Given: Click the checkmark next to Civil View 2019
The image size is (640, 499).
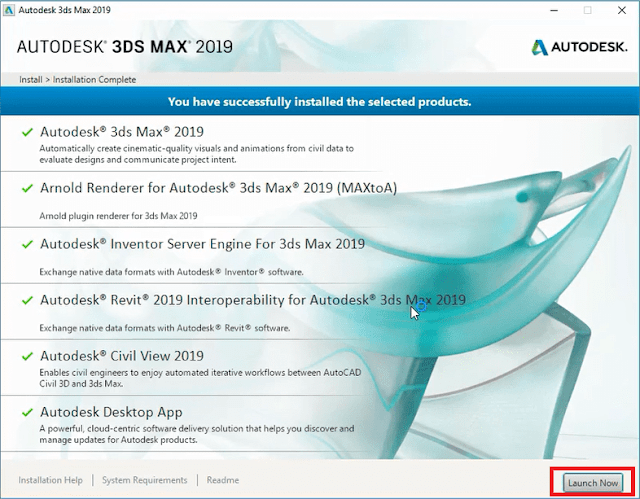Looking at the screenshot, I should (27, 356).
